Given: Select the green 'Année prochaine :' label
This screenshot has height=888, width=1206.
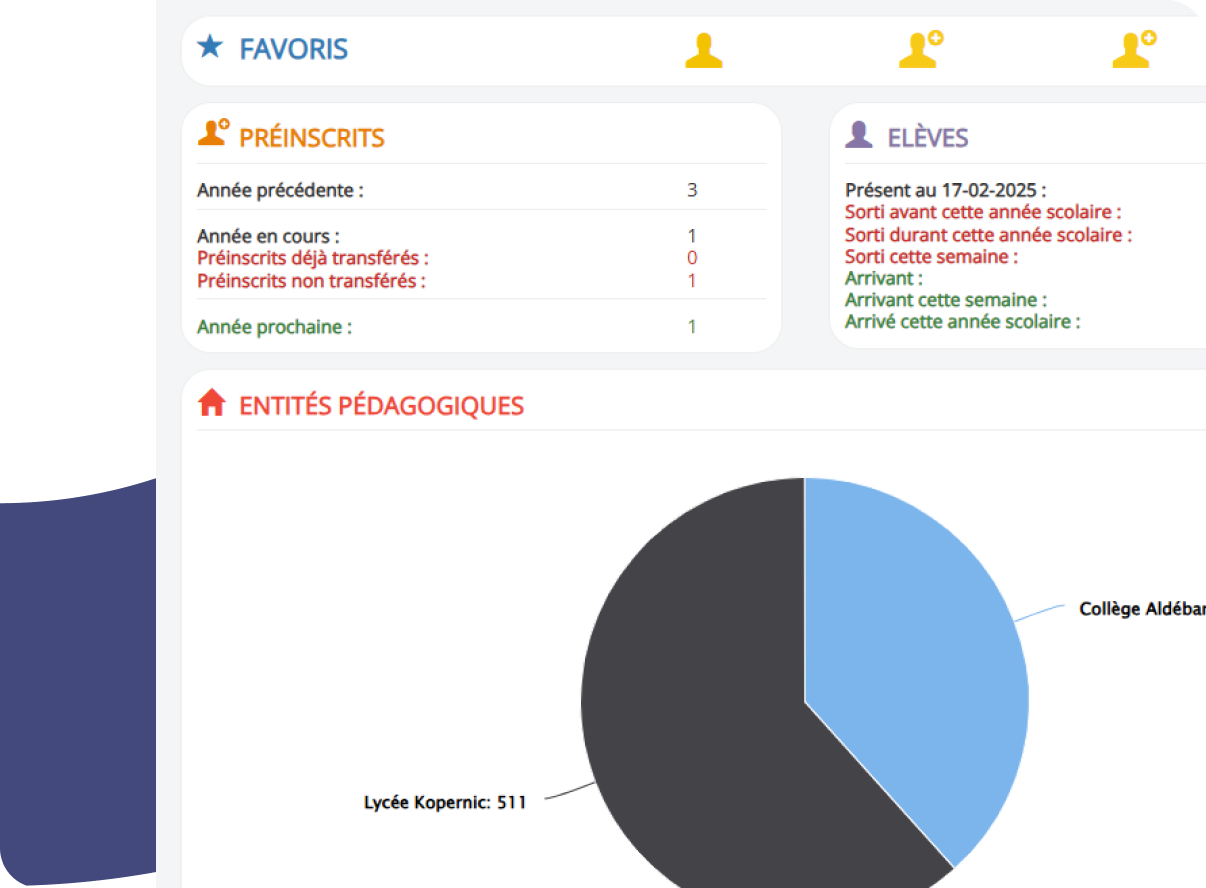Looking at the screenshot, I should 274,327.
